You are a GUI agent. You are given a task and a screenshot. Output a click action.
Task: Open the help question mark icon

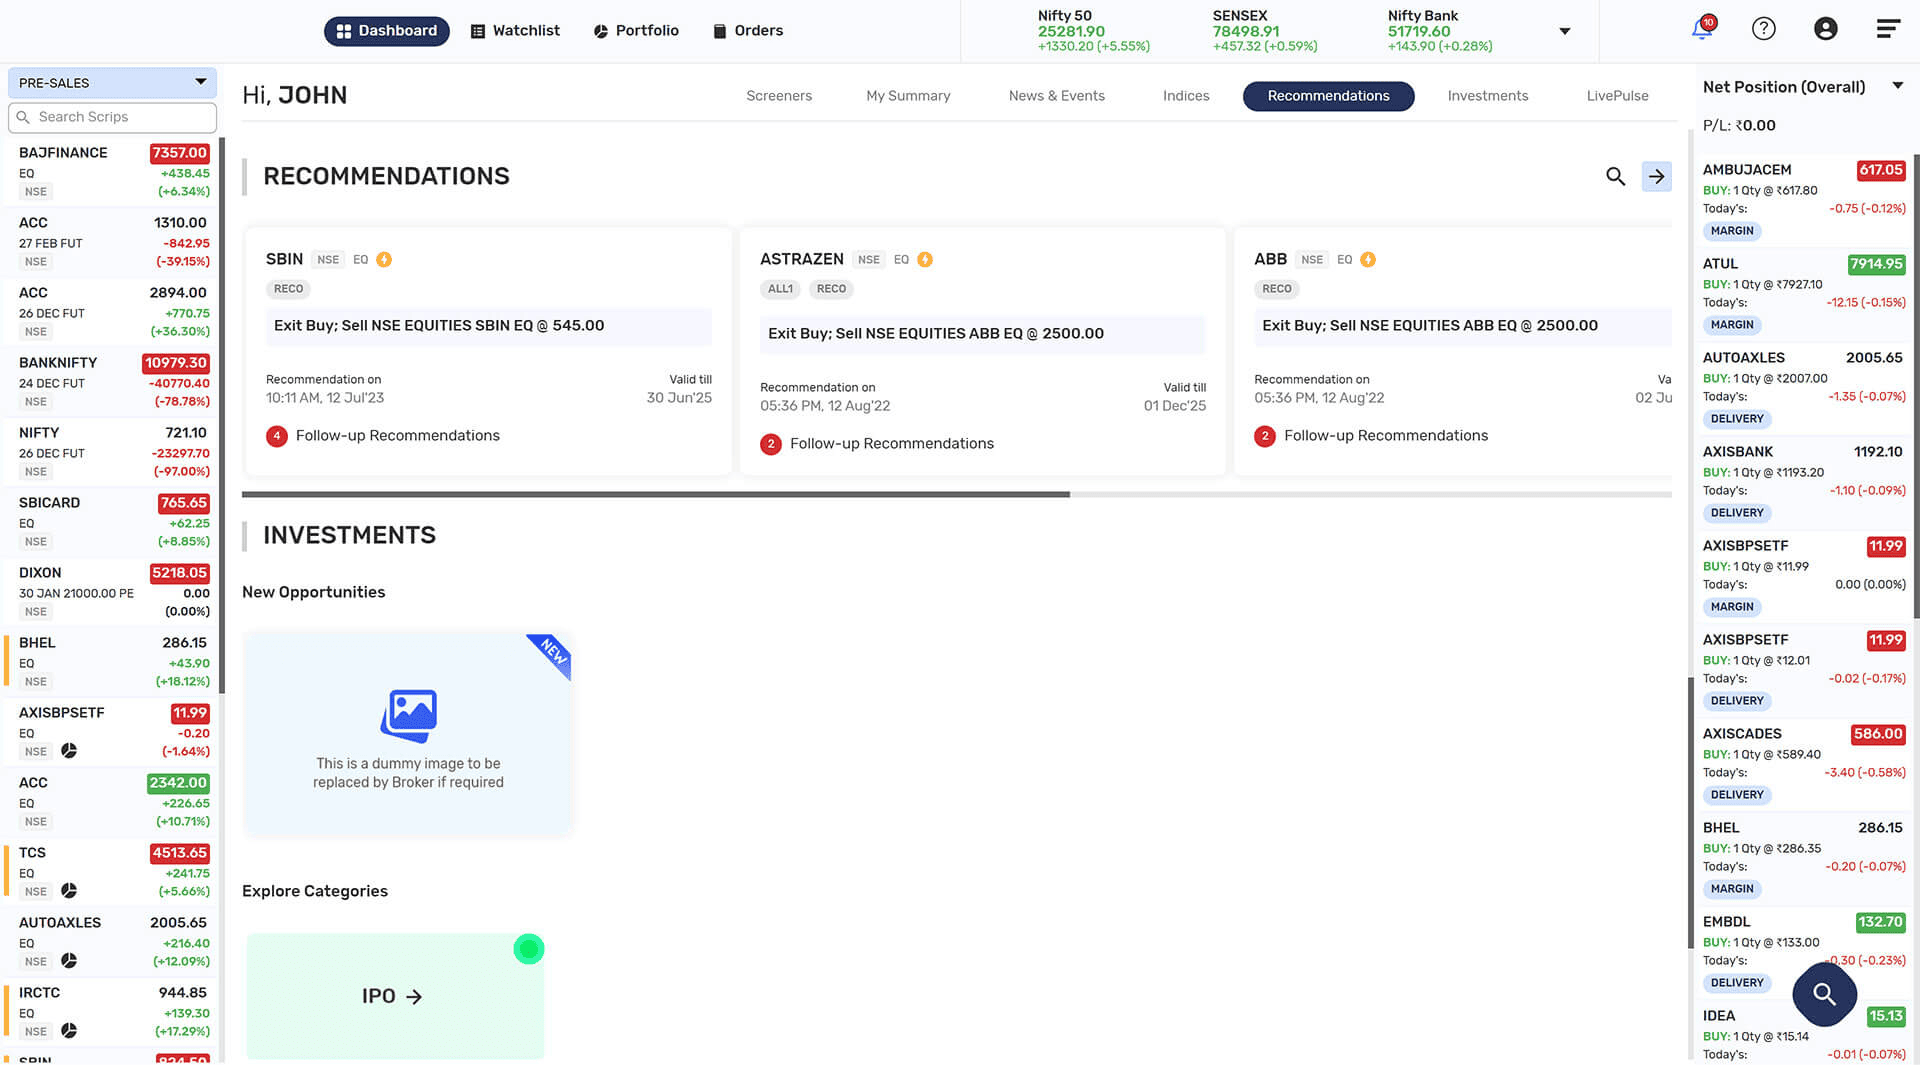[1764, 29]
